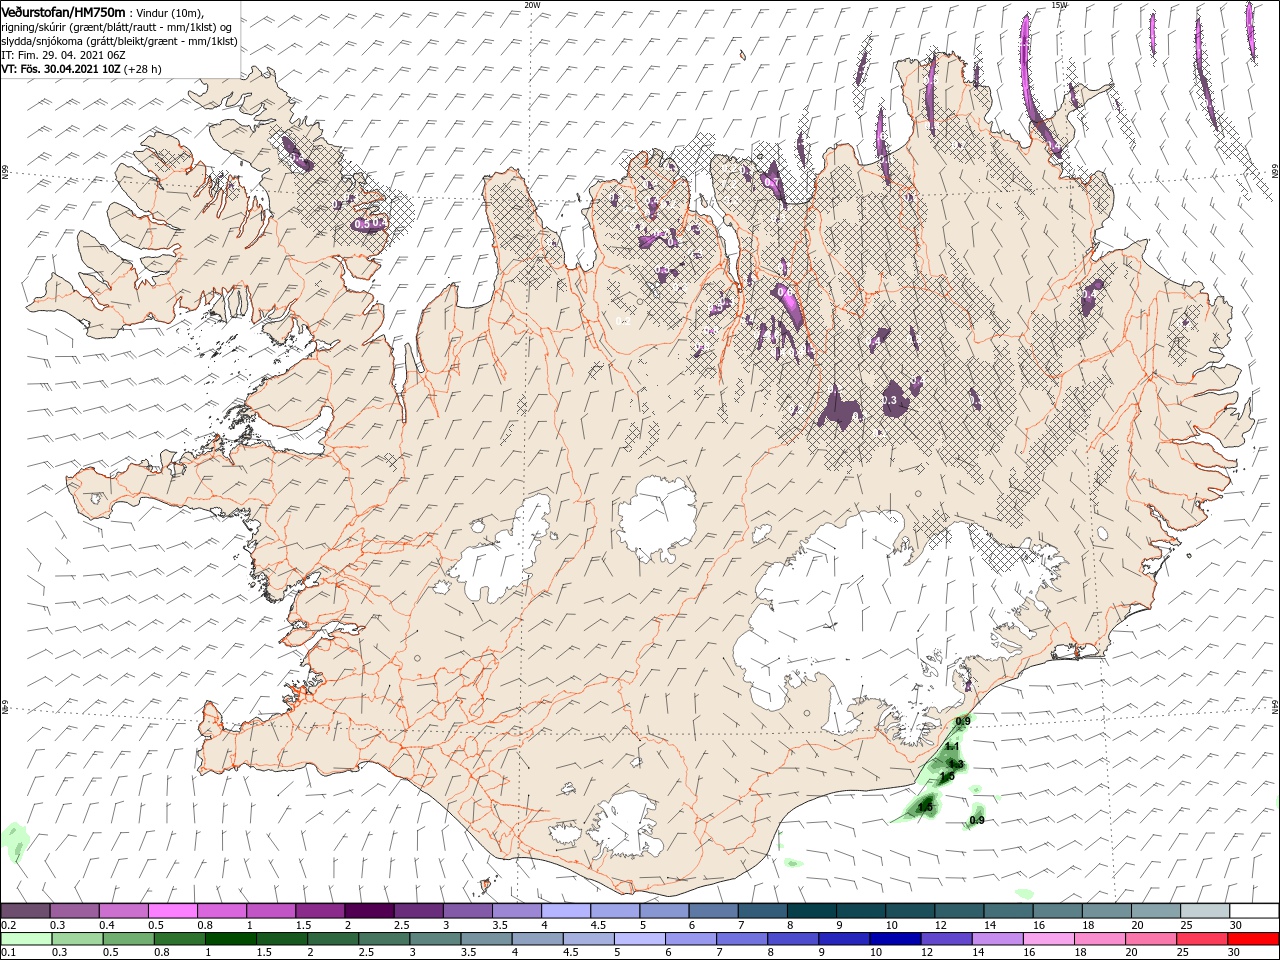Click the '1.3' rain value off the southeast coast

pos(954,763)
